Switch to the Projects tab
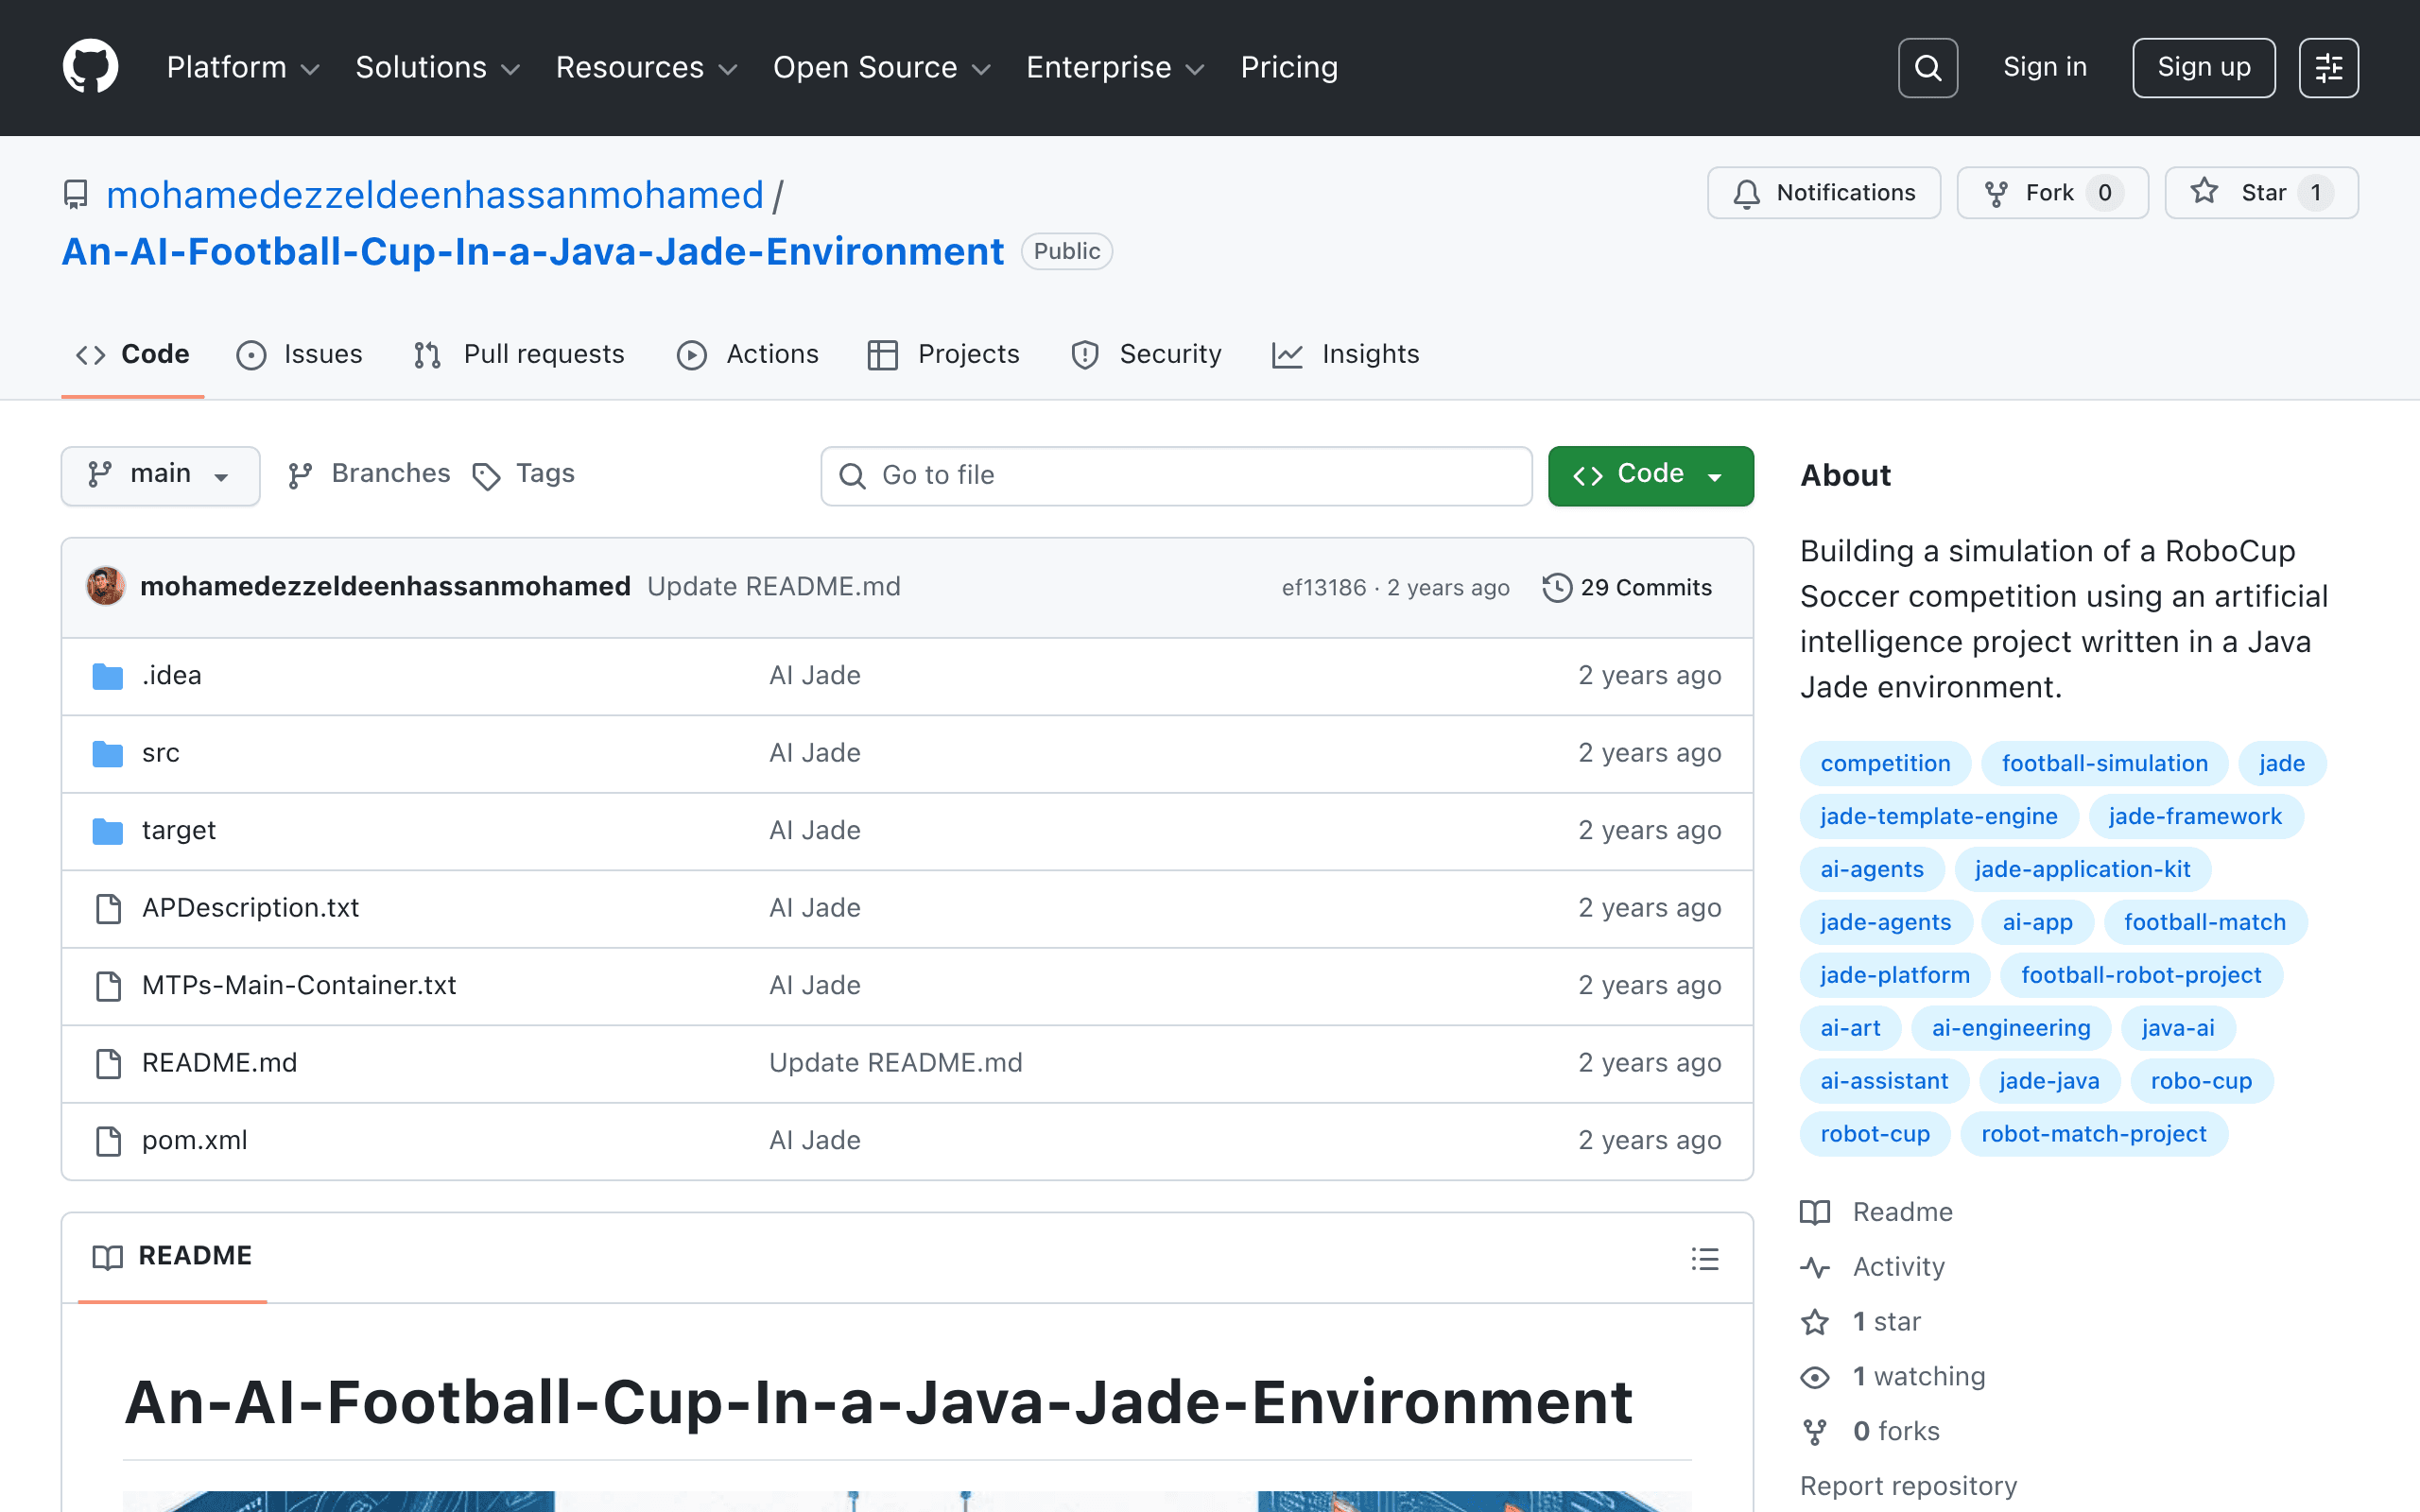Image resolution: width=2420 pixels, height=1512 pixels. (x=943, y=355)
